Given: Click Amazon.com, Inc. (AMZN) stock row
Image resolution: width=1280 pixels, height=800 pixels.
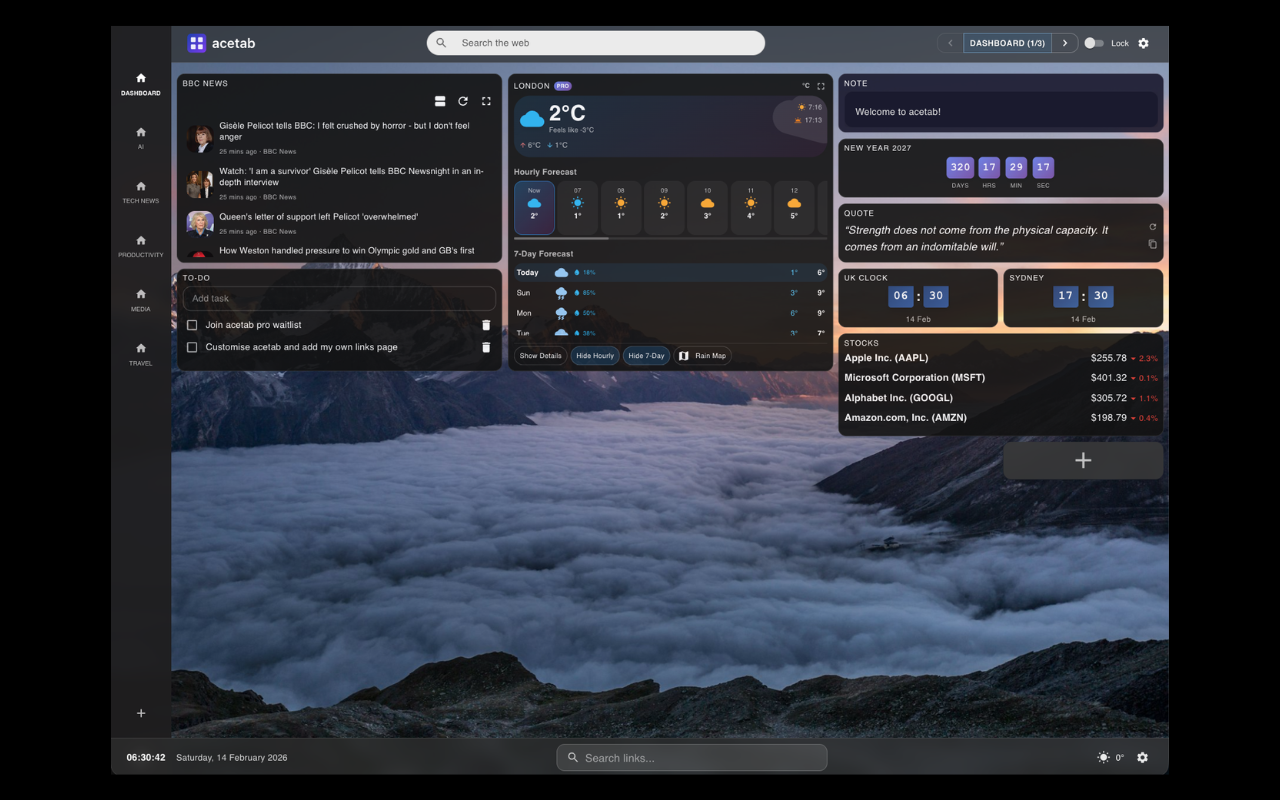Looking at the screenshot, I should coord(1001,418).
